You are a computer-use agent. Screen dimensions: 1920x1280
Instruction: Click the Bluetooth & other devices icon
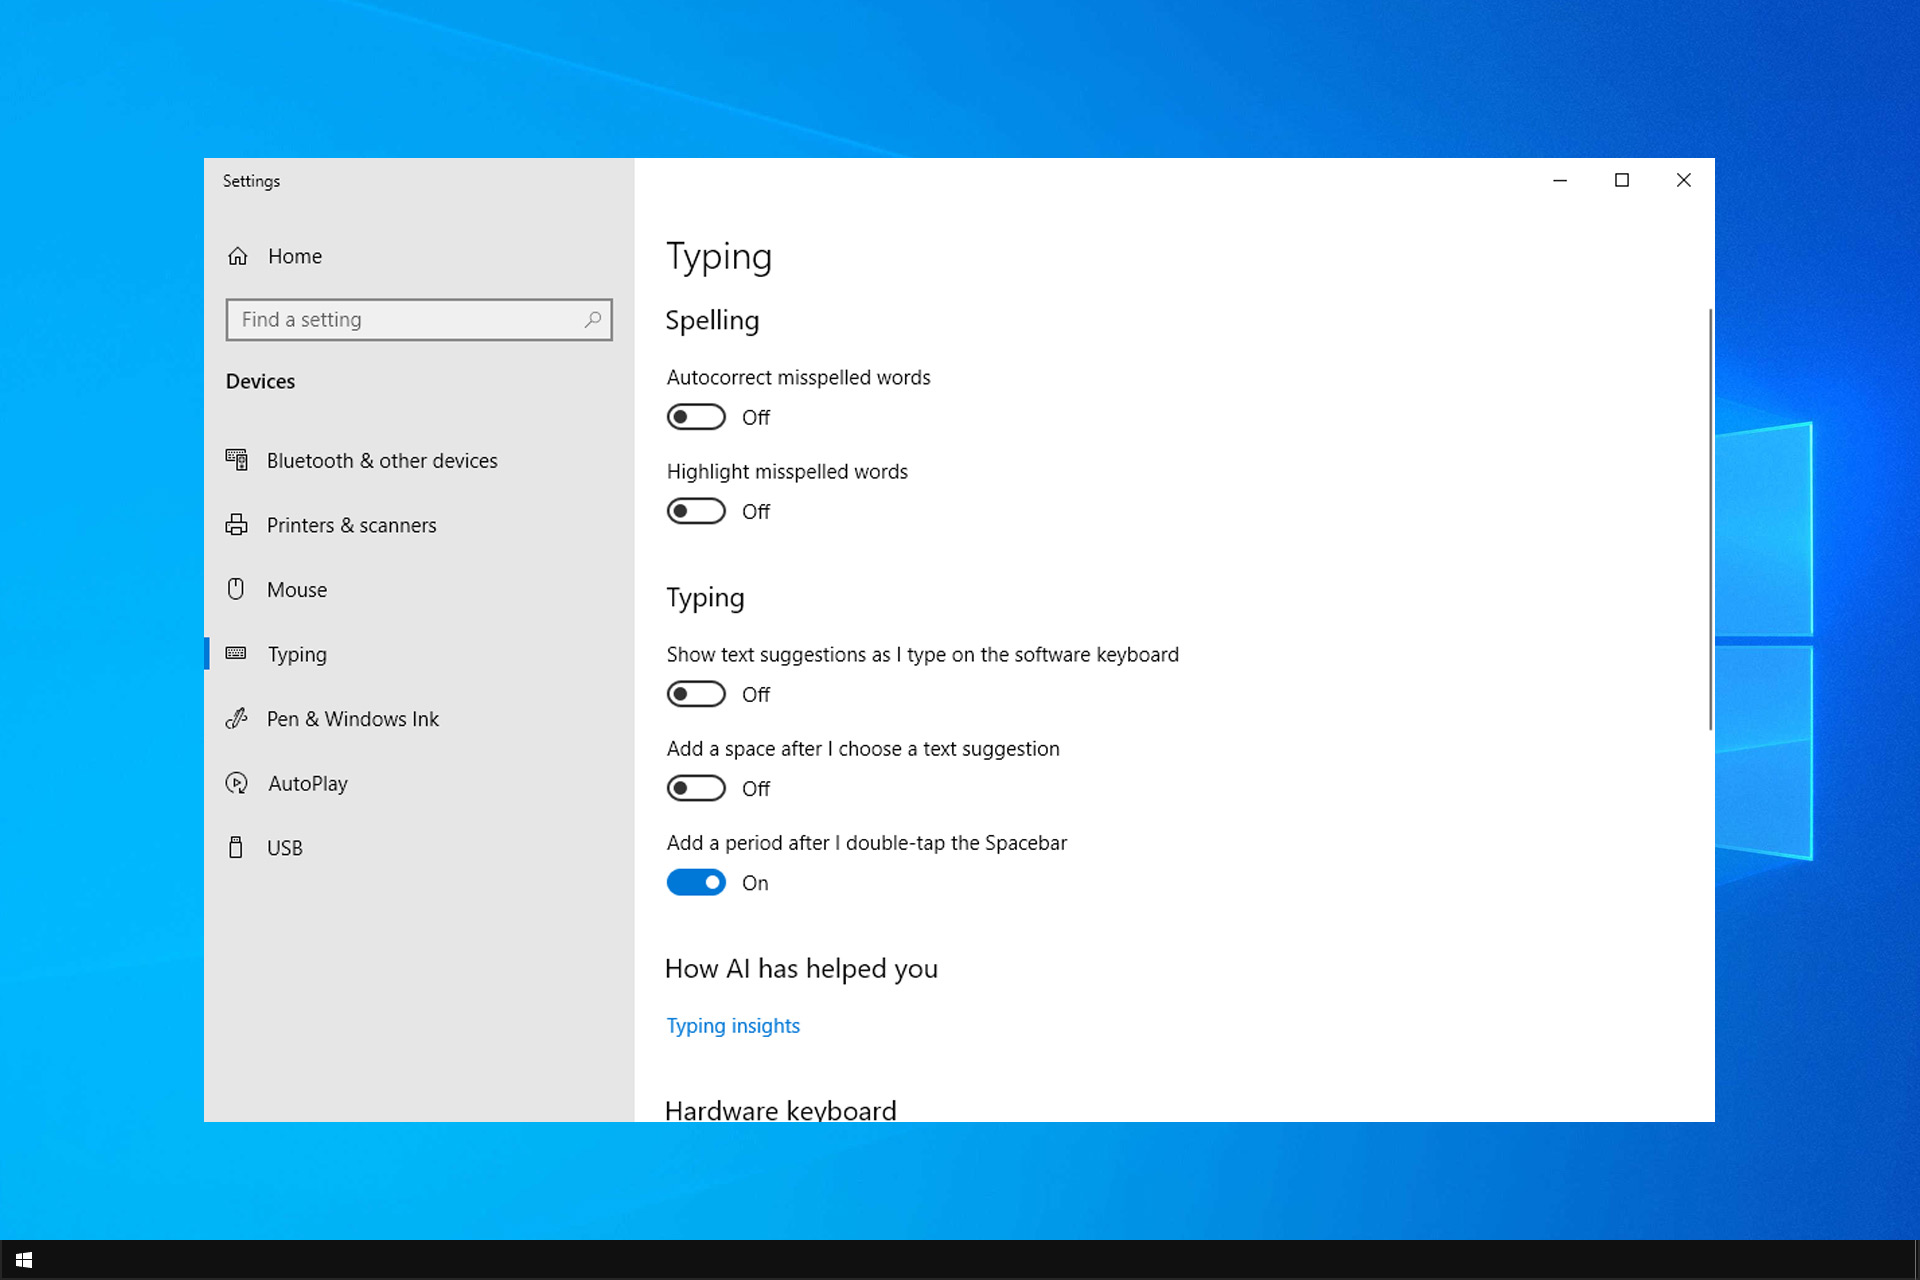(237, 460)
